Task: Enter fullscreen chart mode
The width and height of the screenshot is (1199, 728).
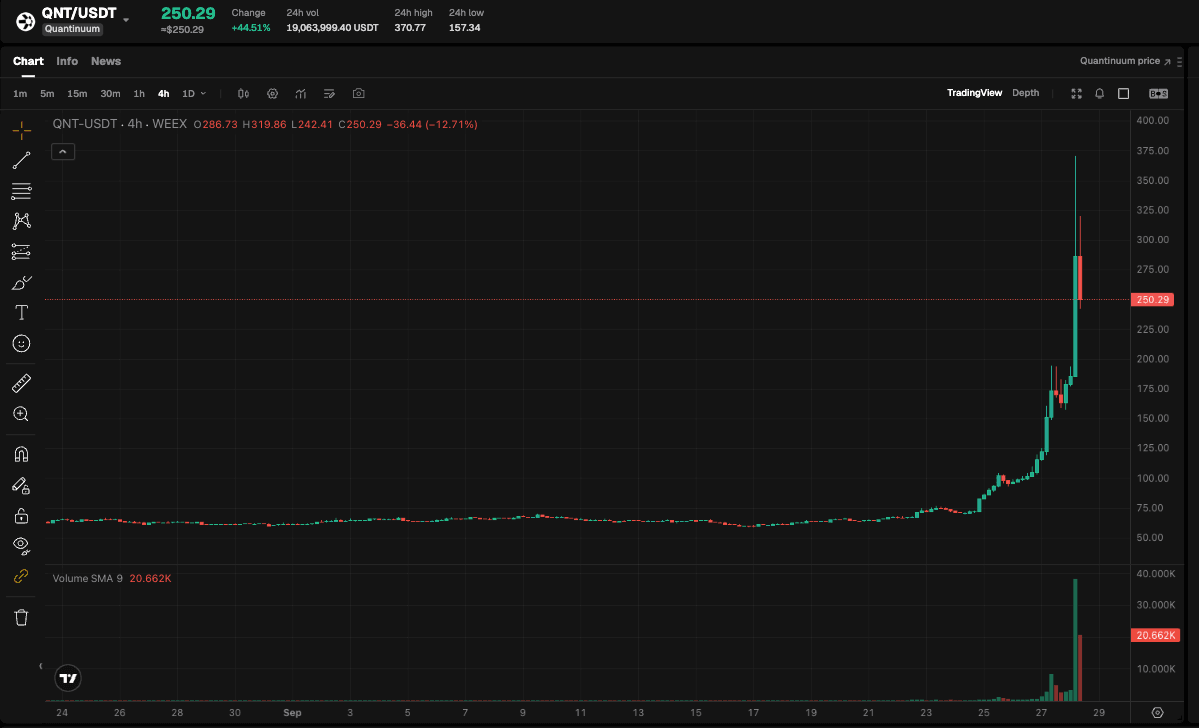Action: point(1077,93)
